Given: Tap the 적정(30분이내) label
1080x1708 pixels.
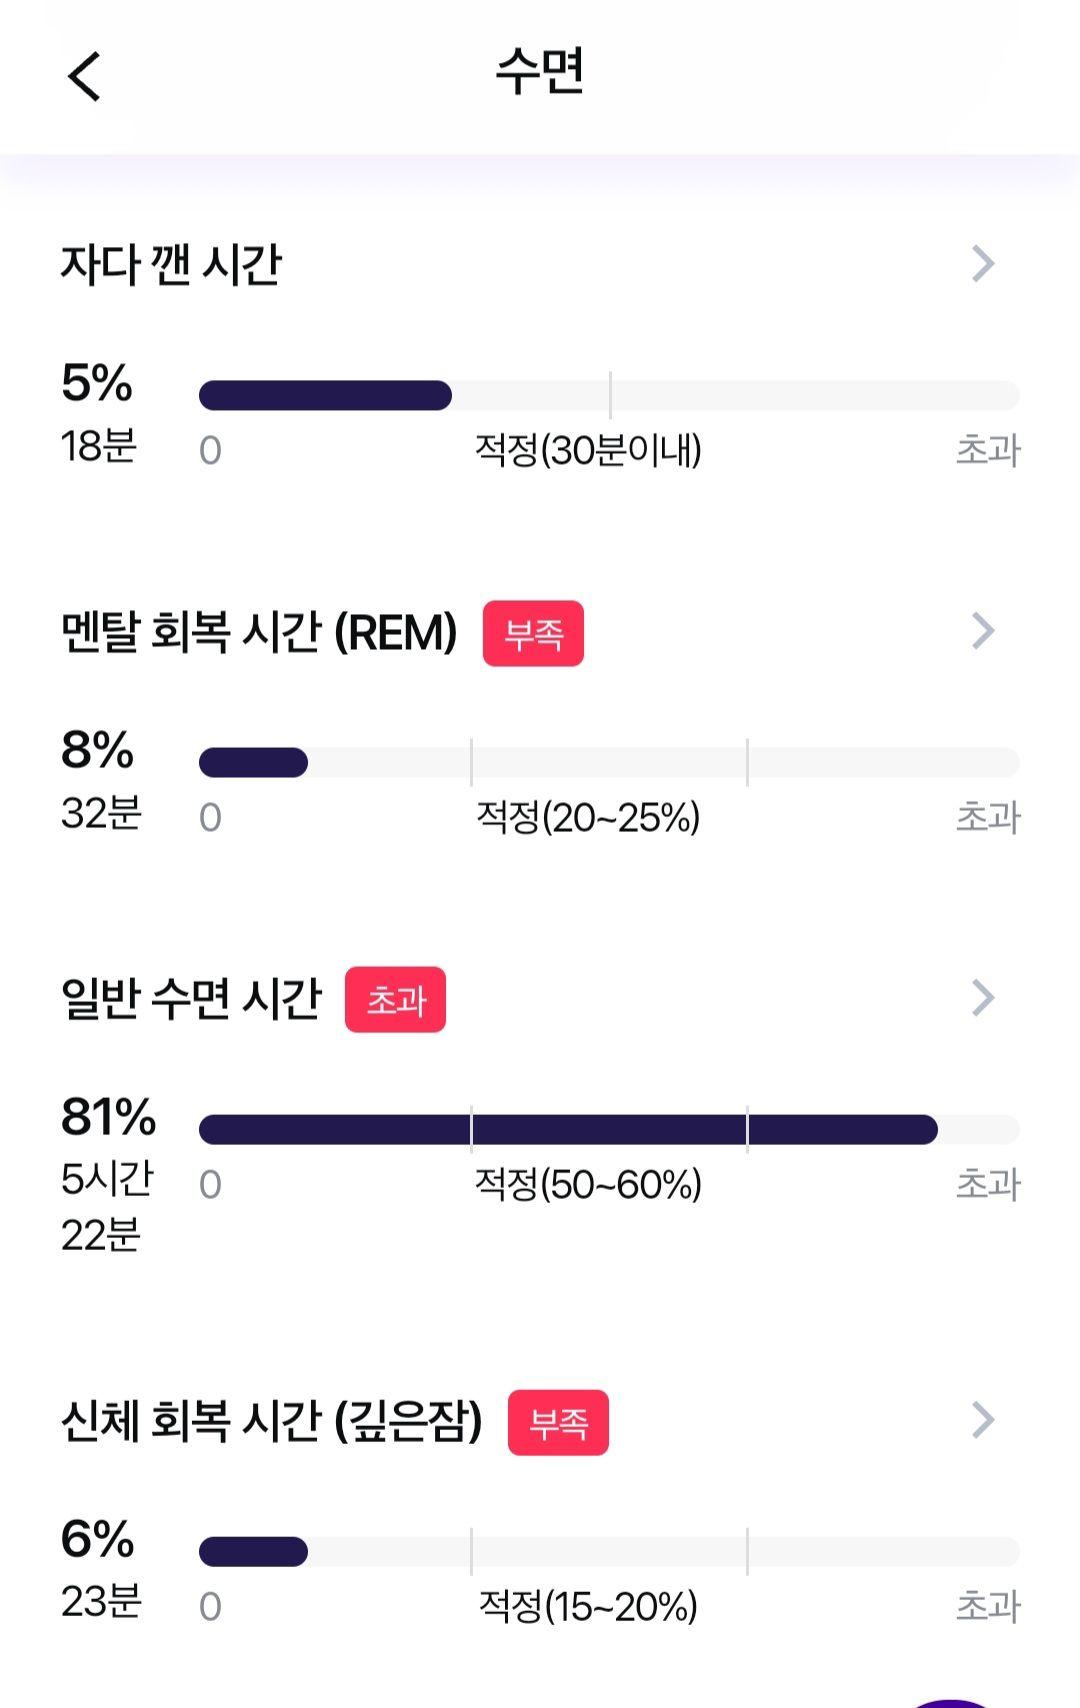Looking at the screenshot, I should (x=588, y=450).
